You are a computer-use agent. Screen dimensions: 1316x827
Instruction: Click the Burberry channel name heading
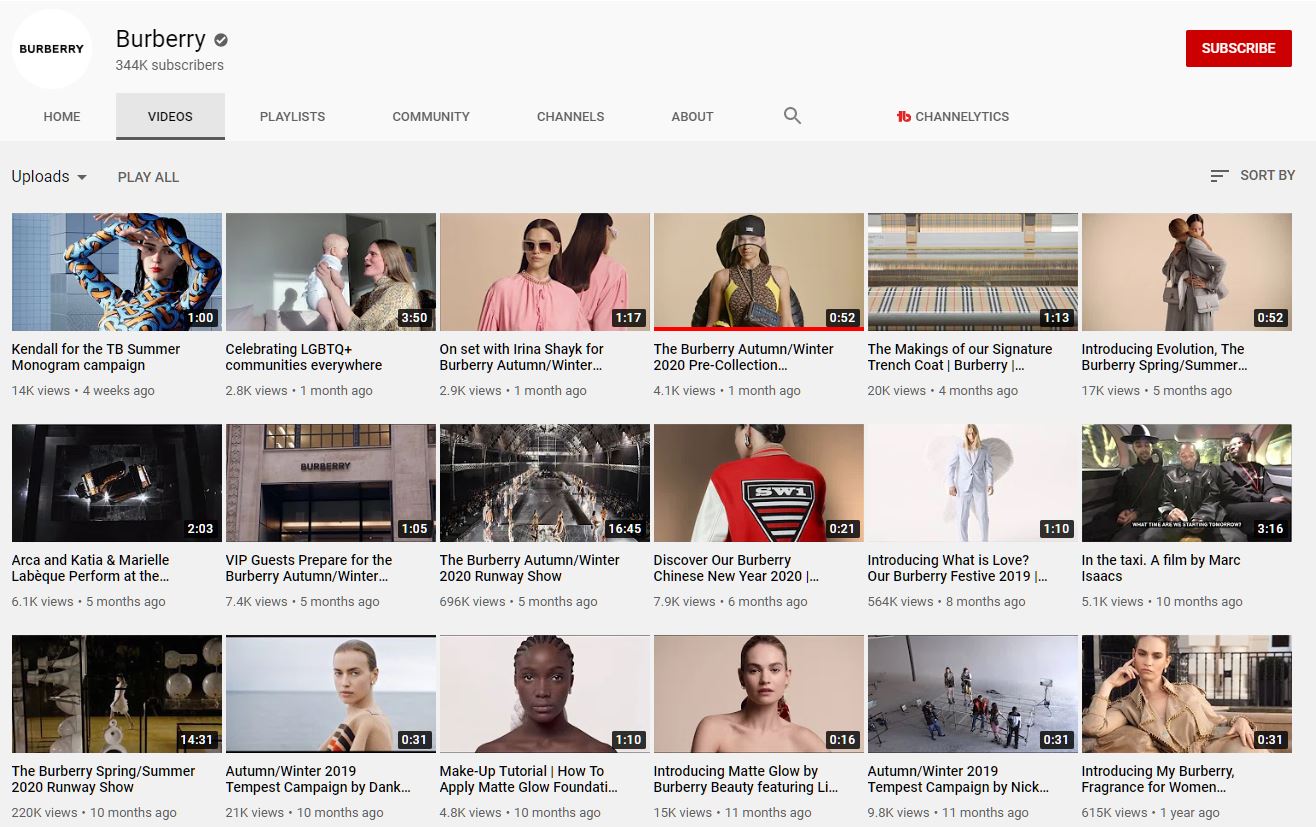pyautogui.click(x=161, y=39)
